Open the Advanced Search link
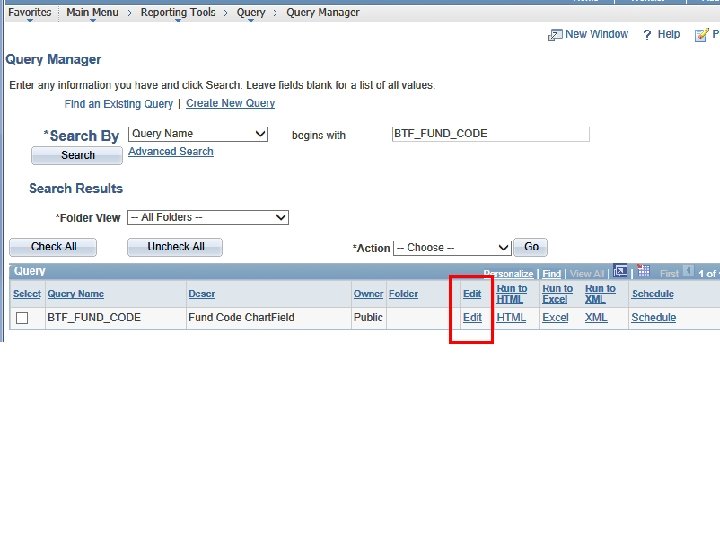Screen dimensions: 720x540 (171, 152)
